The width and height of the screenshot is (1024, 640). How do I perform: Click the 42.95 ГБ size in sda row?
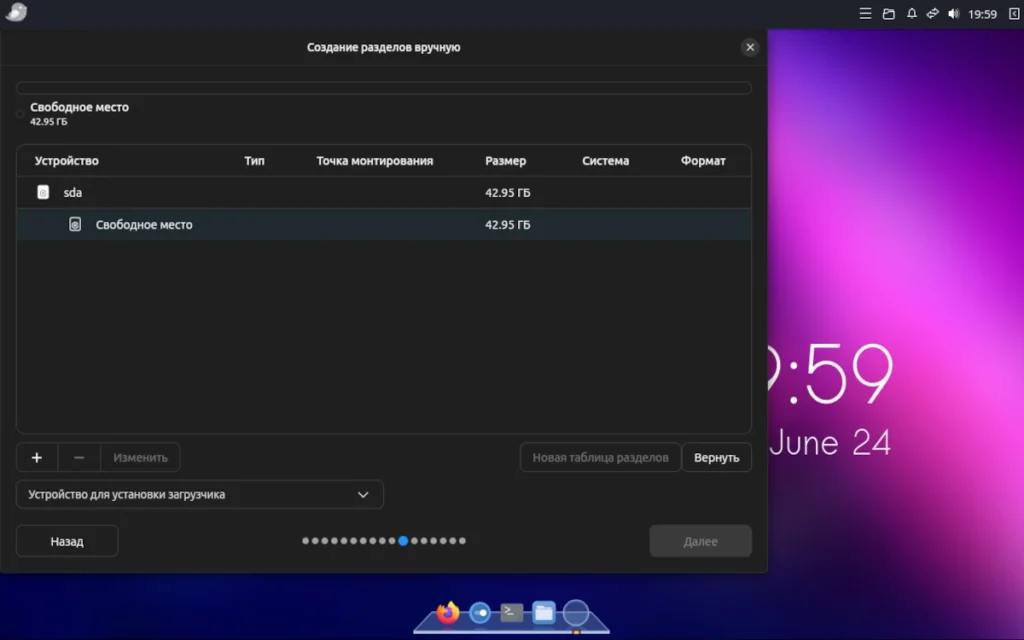[507, 193]
